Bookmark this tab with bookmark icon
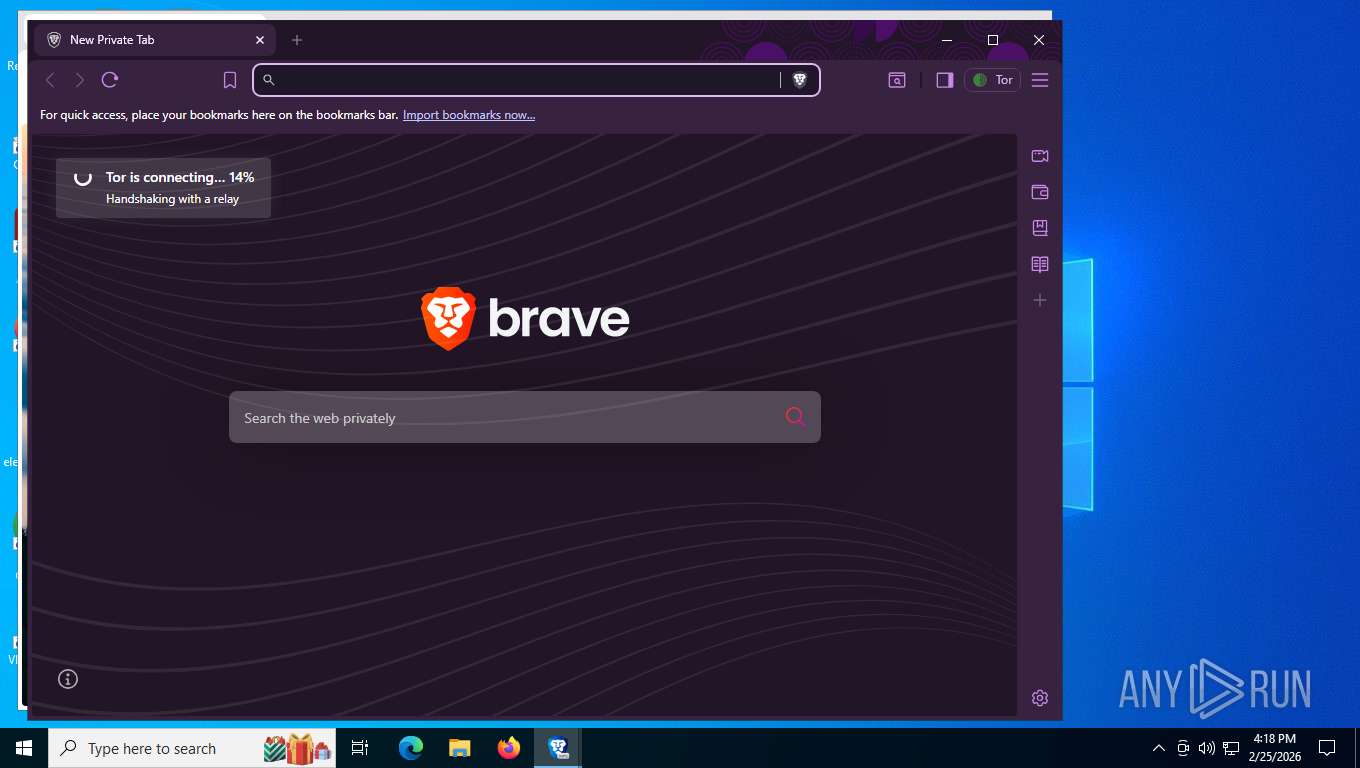The height and width of the screenshot is (768, 1360). (x=230, y=80)
